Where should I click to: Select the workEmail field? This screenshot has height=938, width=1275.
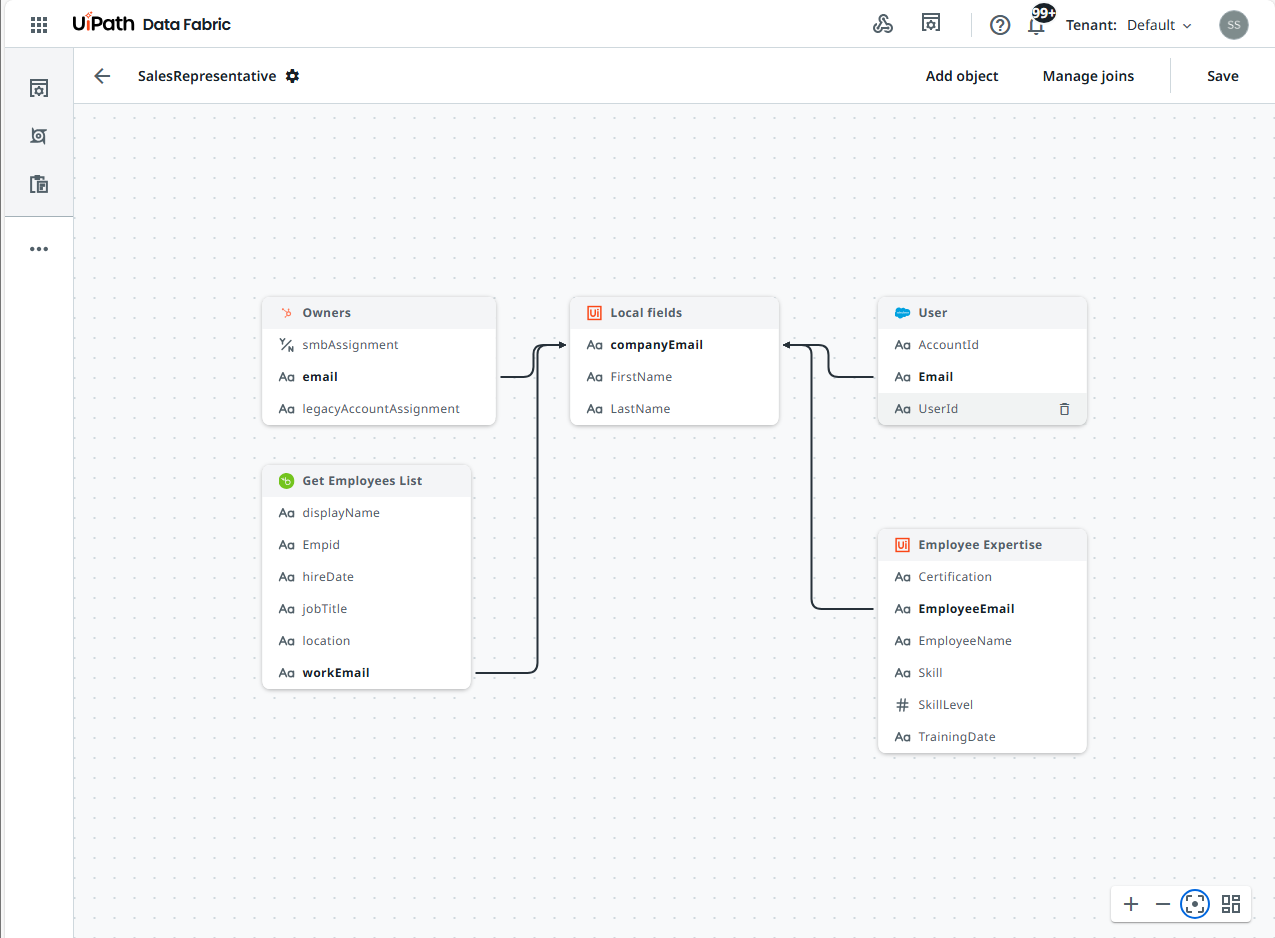coord(366,673)
